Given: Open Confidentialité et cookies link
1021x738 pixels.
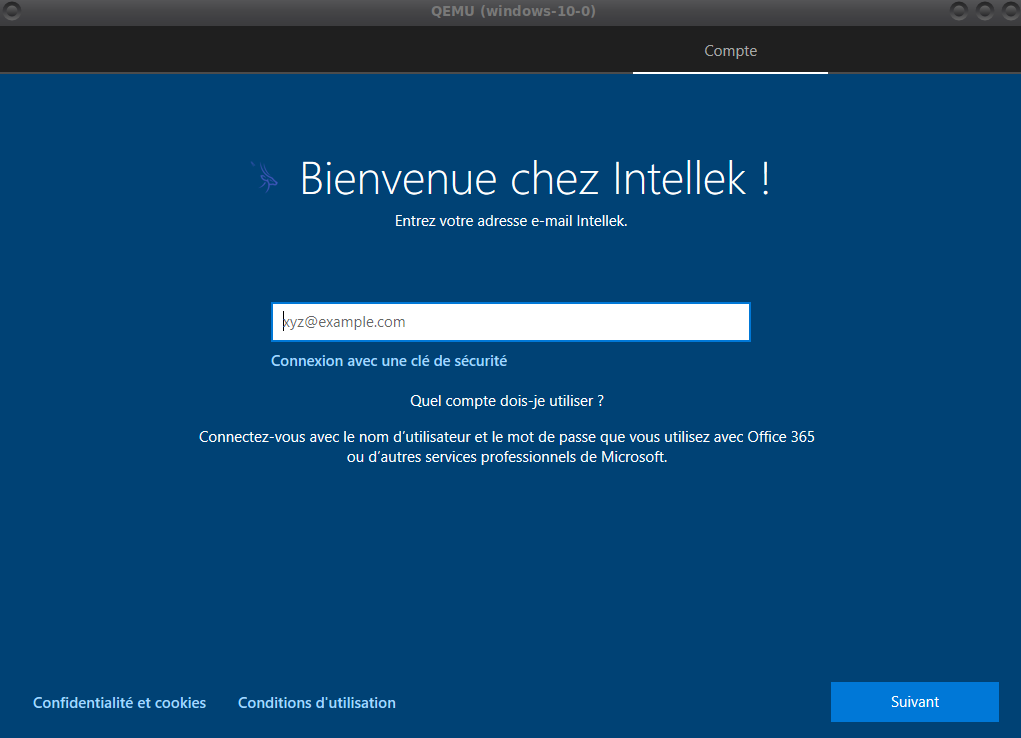Looking at the screenshot, I should tap(119, 703).
